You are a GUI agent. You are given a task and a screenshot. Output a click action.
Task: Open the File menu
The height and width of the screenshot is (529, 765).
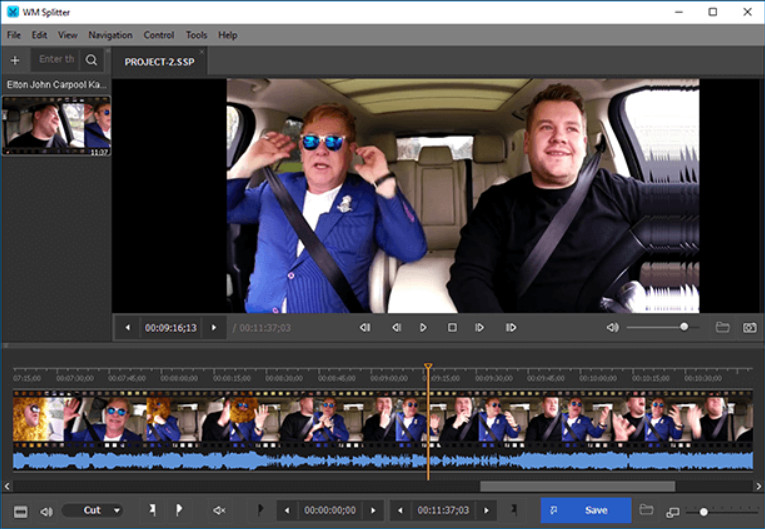(14, 35)
